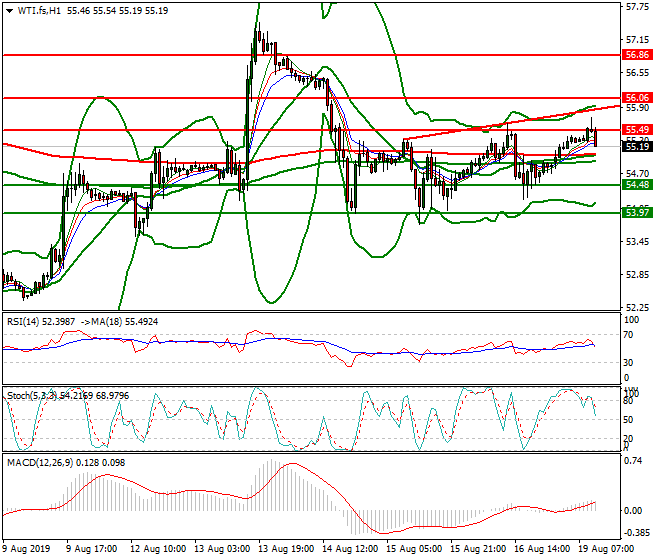This screenshot has width=660, height=560.
Task: Click the 14 Aug 12:00 time axis label
Action: point(350,549)
